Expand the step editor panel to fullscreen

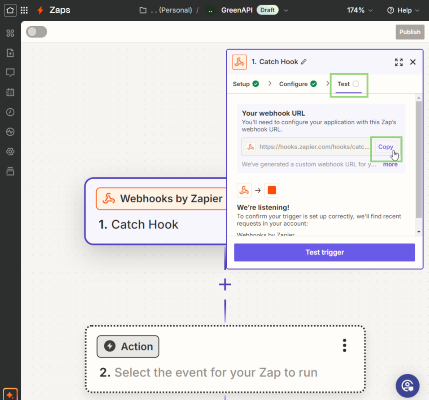(399, 62)
